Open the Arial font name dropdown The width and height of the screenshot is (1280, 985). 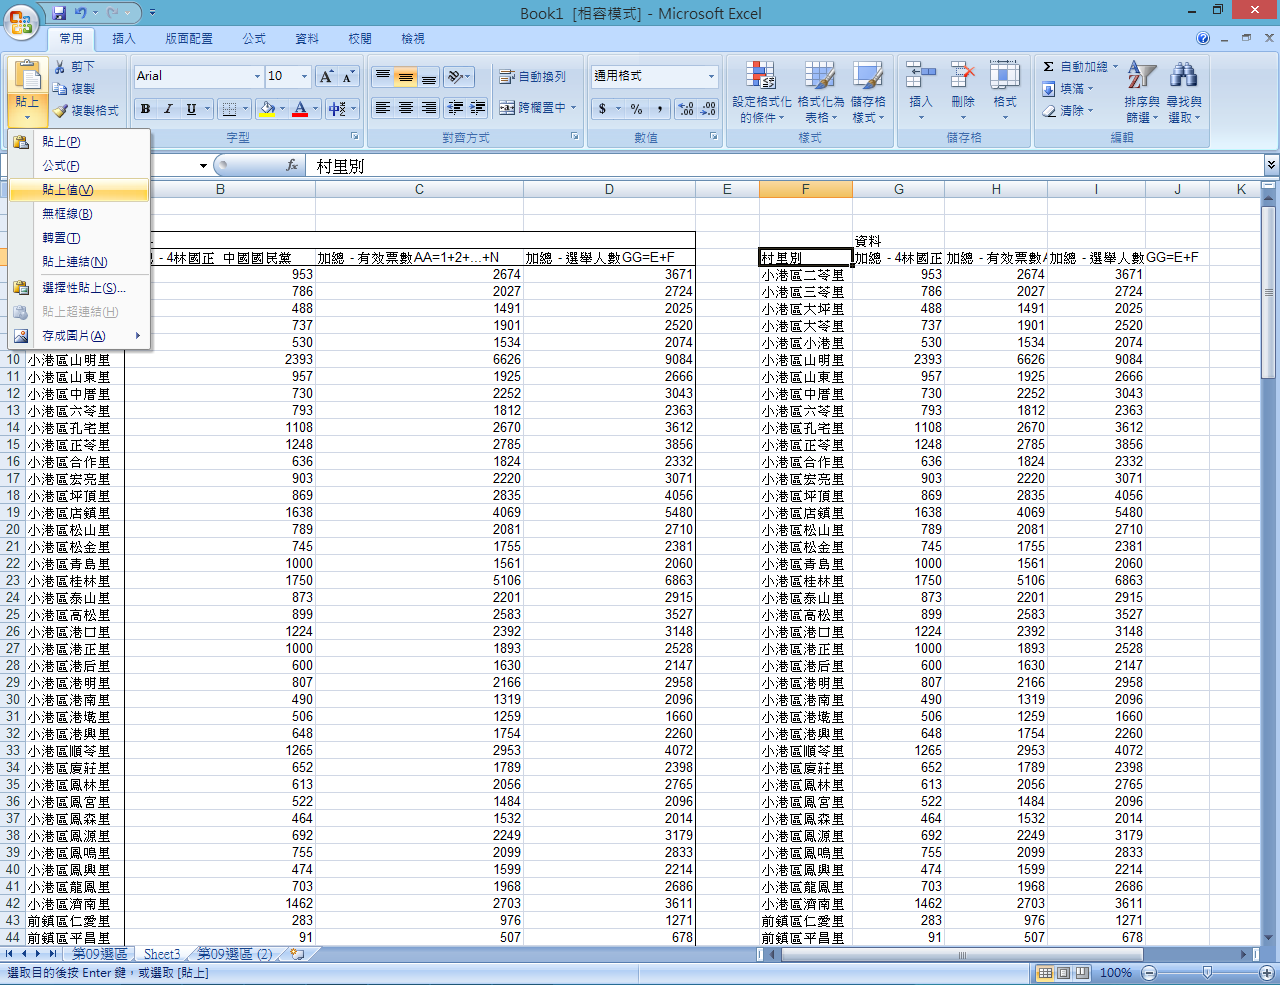(257, 76)
